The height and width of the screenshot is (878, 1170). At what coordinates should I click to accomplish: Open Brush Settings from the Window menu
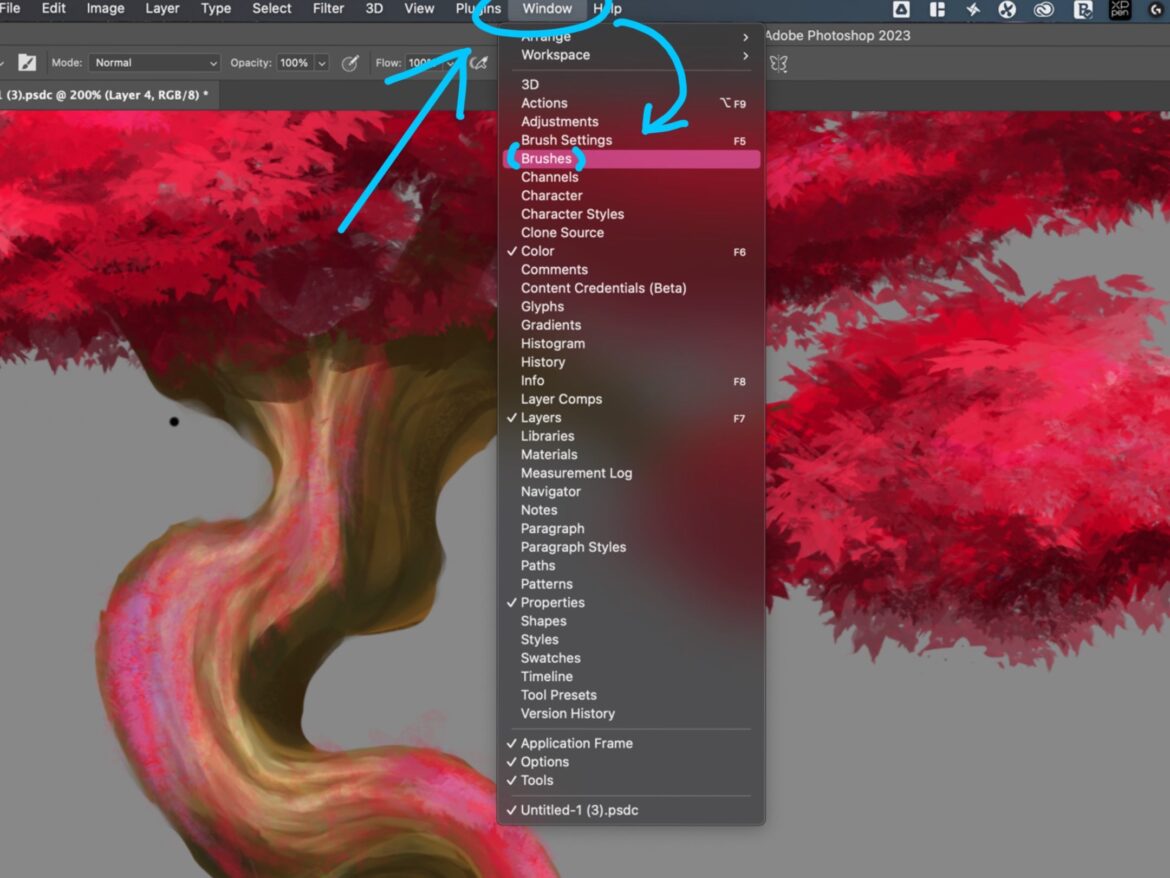coord(566,140)
